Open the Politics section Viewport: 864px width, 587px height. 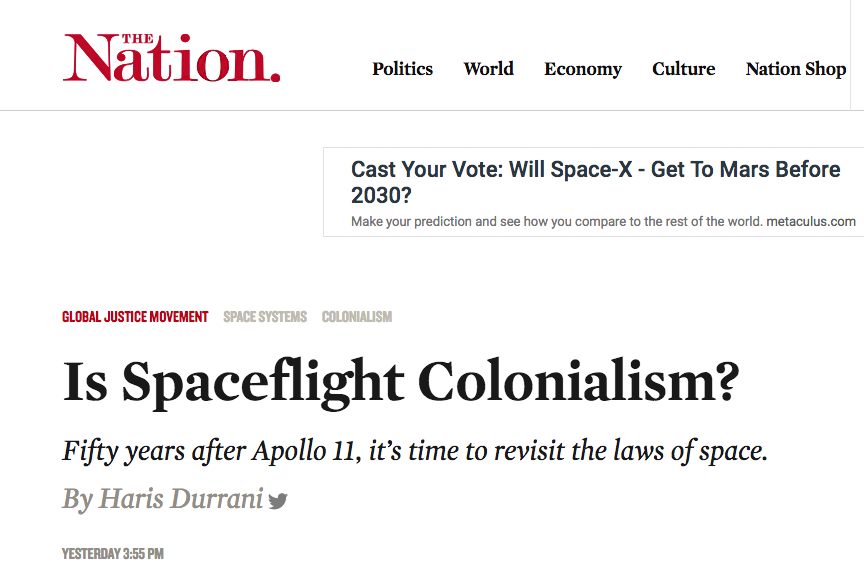(402, 69)
